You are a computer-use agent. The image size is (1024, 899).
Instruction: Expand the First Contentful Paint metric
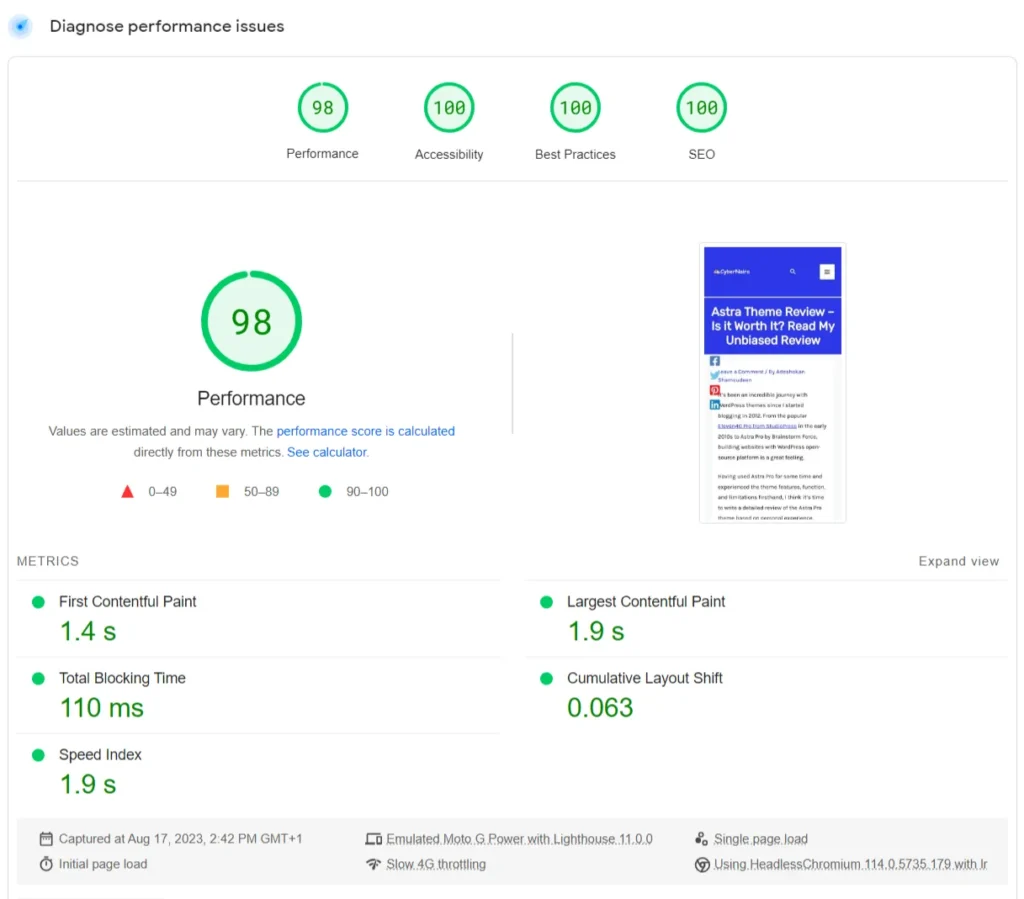point(128,601)
